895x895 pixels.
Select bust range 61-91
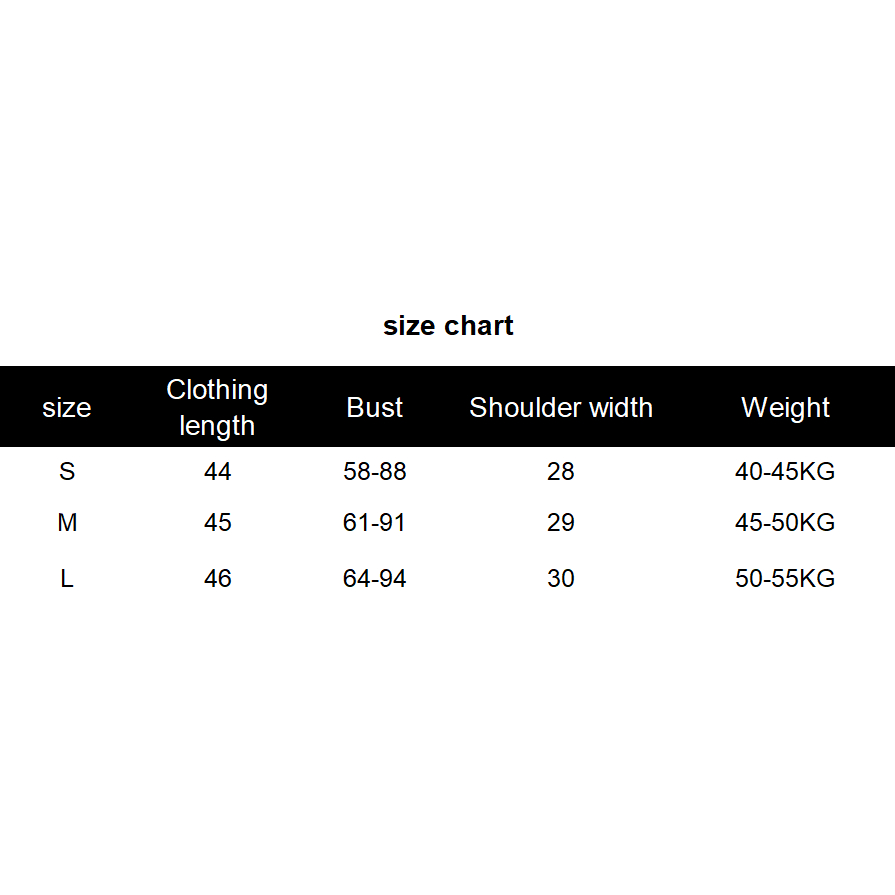pos(375,523)
